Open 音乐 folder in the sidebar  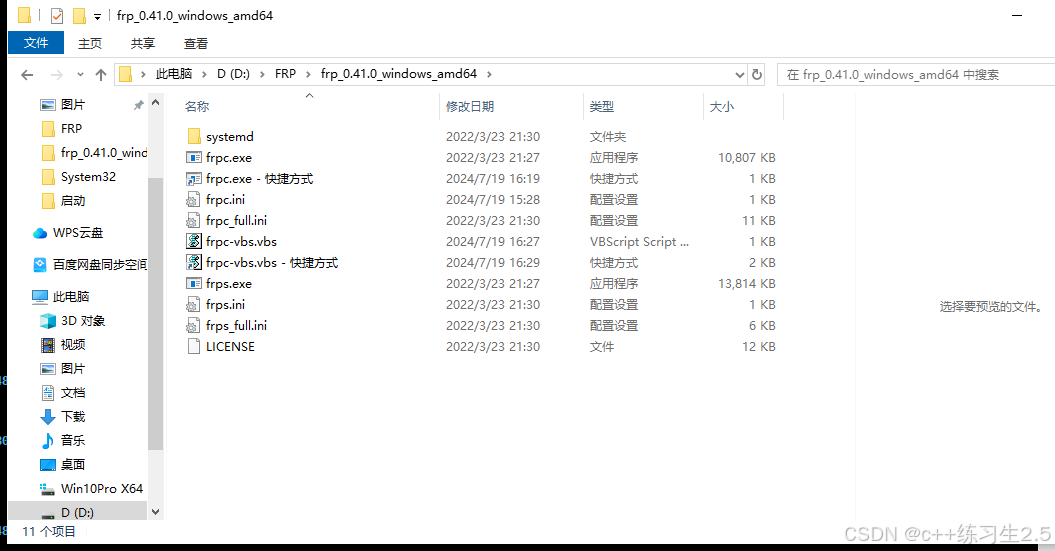(63, 441)
